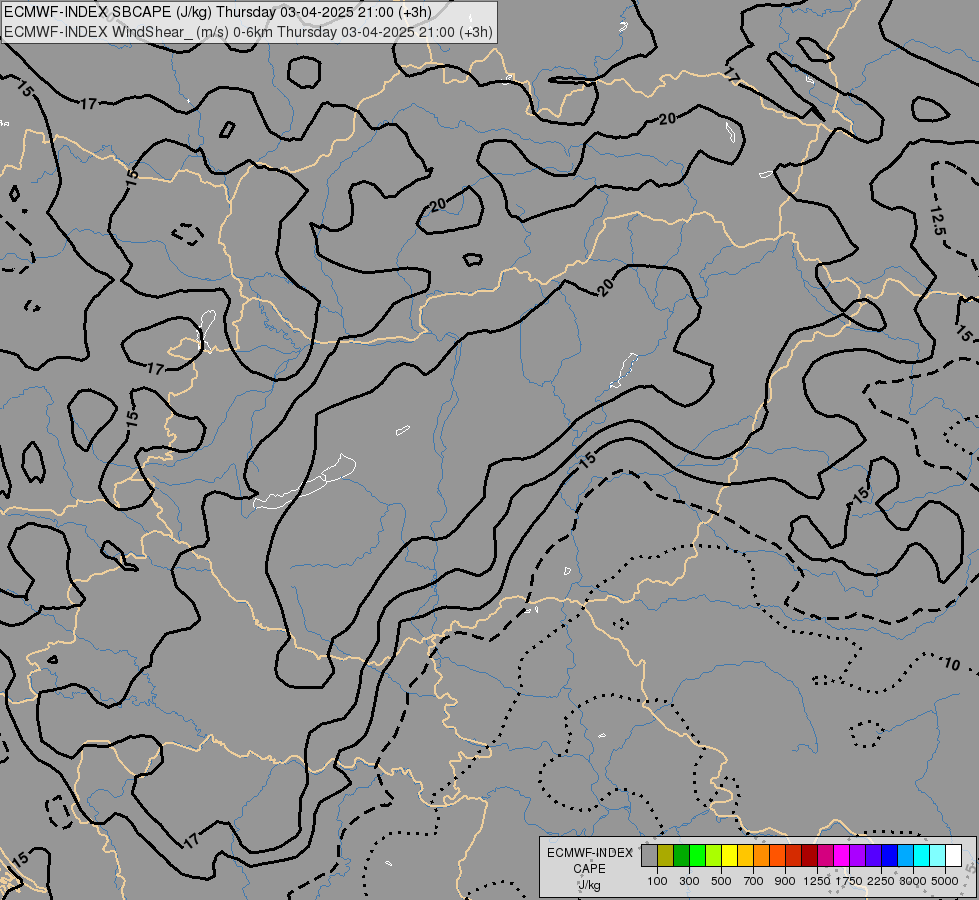Click the WindShear 0-6km title line

(x=248, y=32)
